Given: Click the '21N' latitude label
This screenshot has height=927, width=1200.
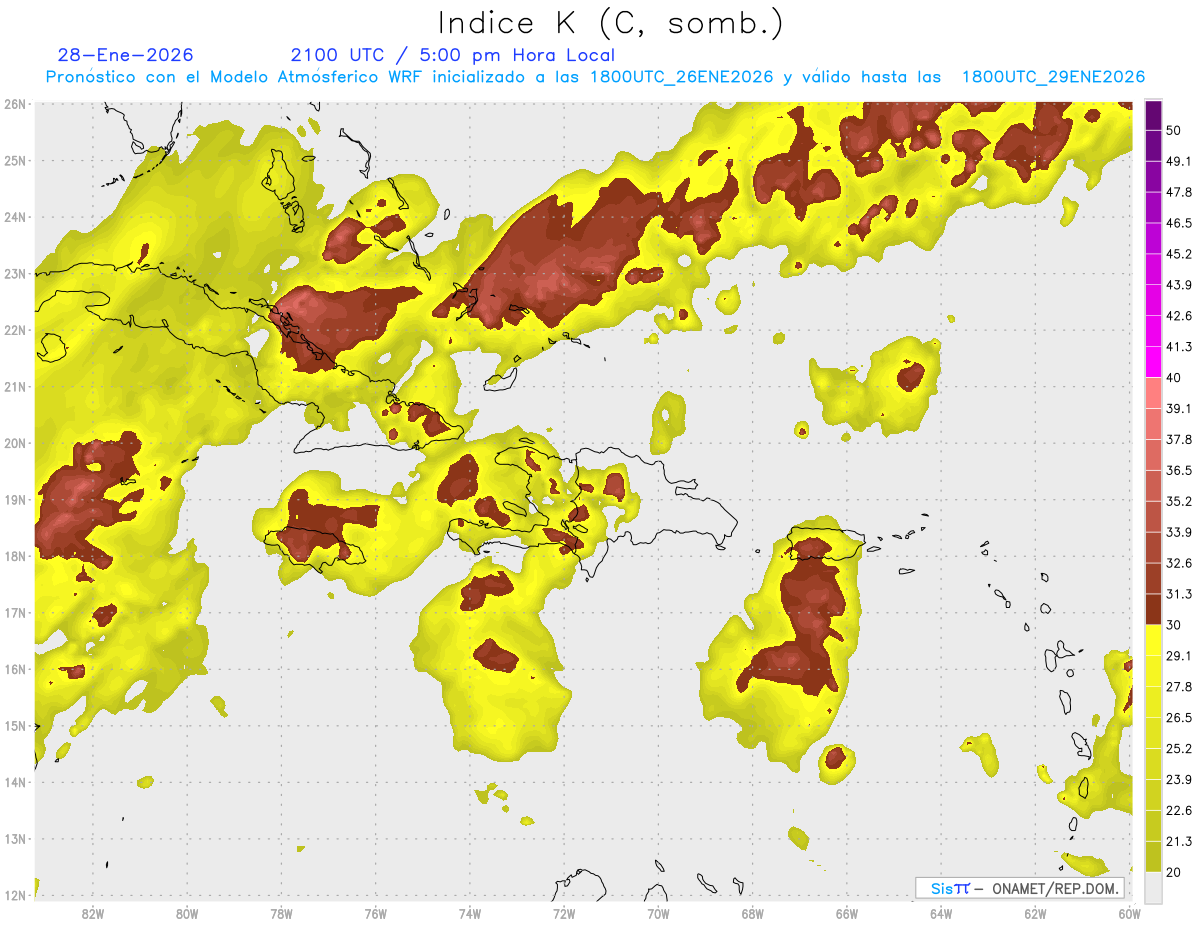Looking at the screenshot, I should (15, 387).
